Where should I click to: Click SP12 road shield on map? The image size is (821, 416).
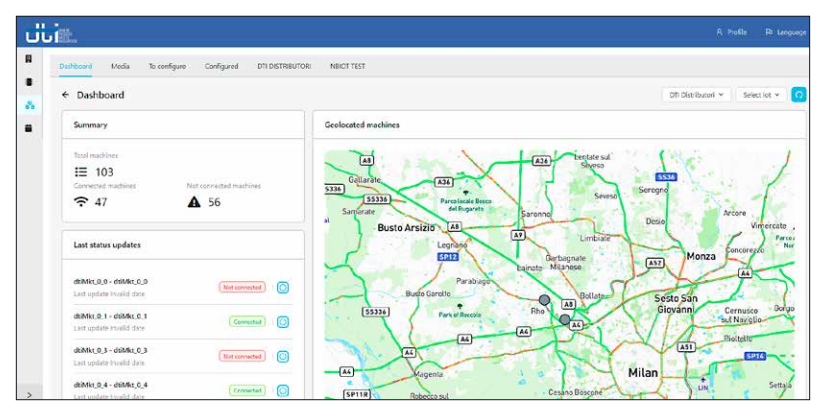[448, 257]
